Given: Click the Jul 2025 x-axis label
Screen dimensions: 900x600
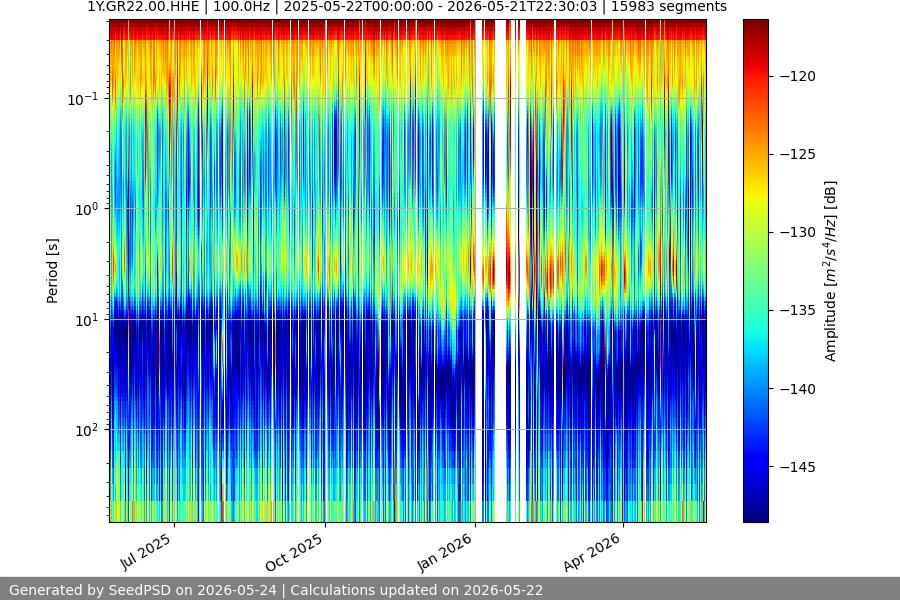Looking at the screenshot, I should (145, 552).
